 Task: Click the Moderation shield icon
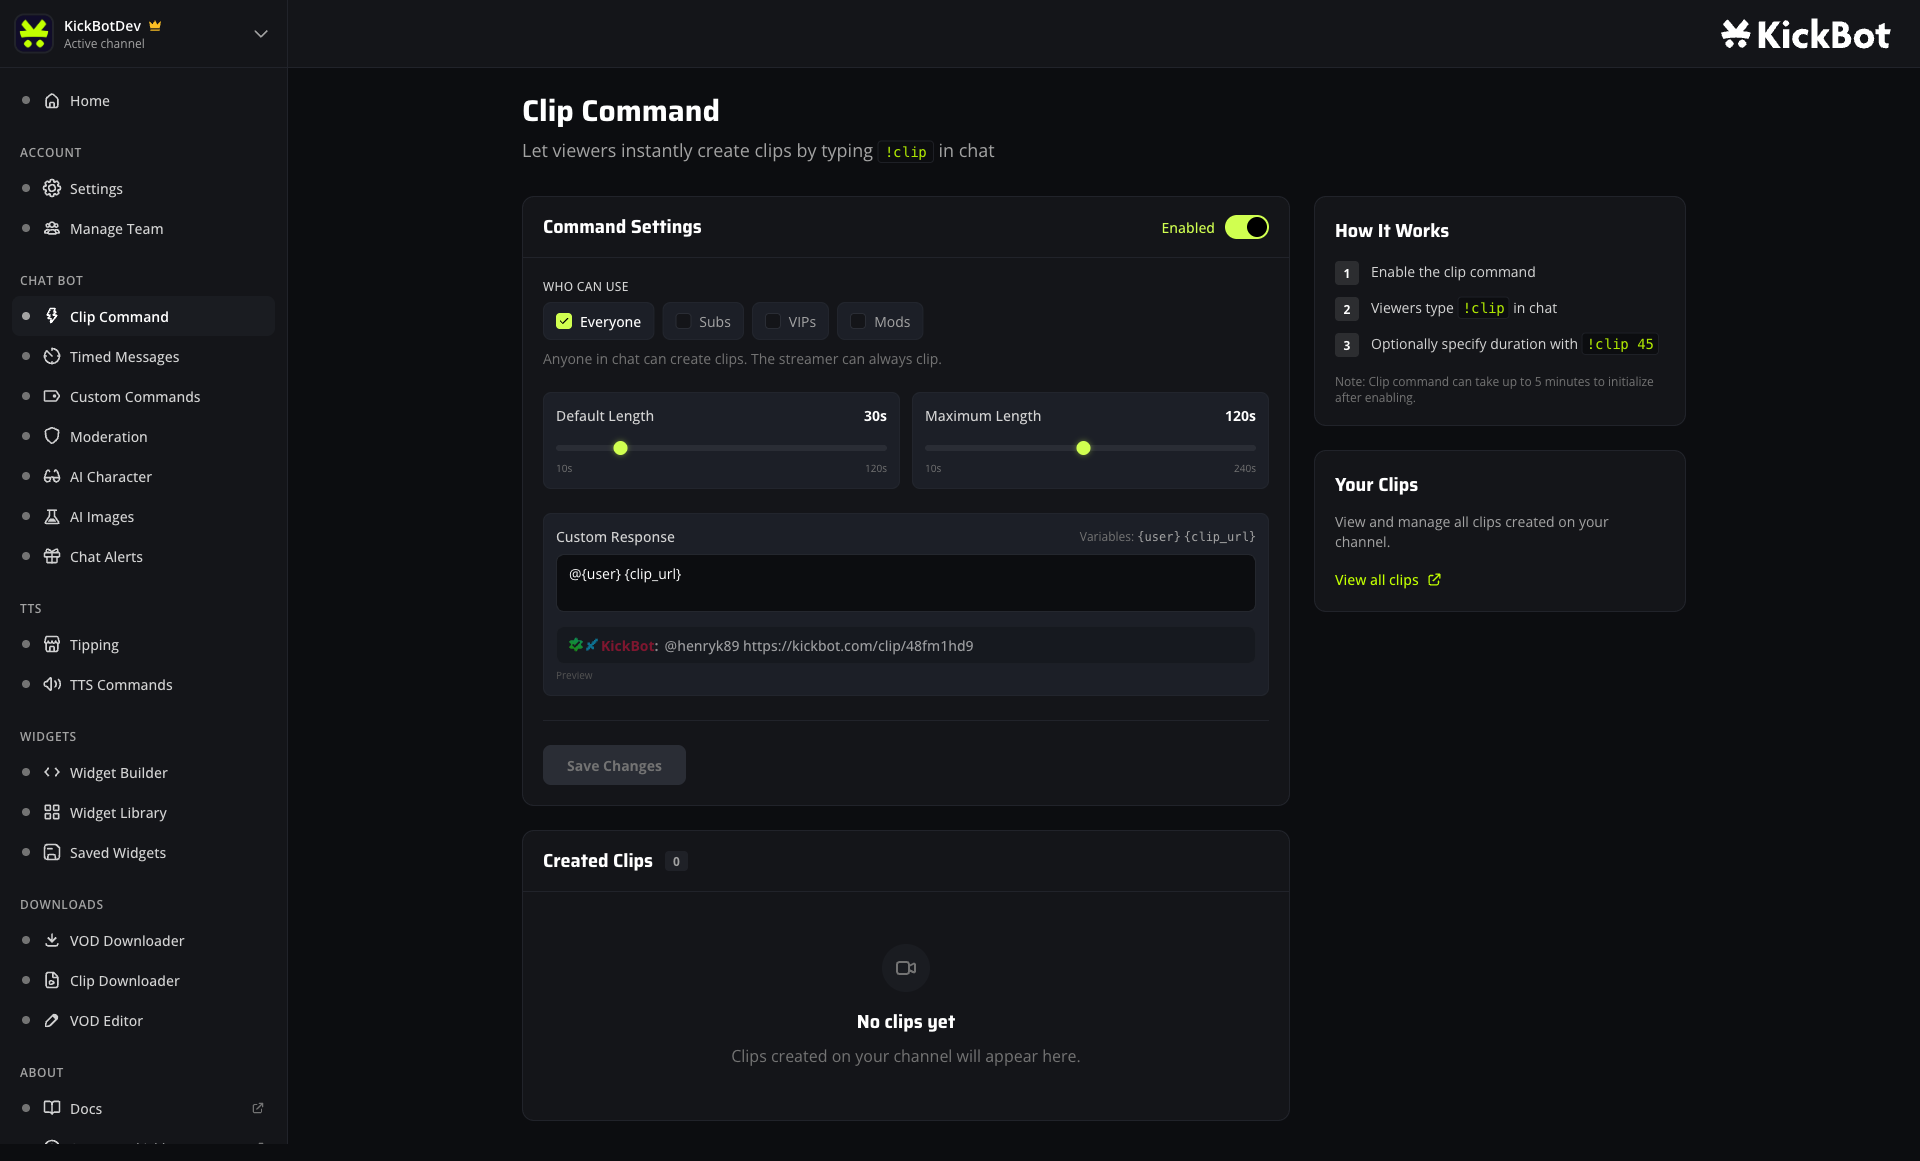52,437
